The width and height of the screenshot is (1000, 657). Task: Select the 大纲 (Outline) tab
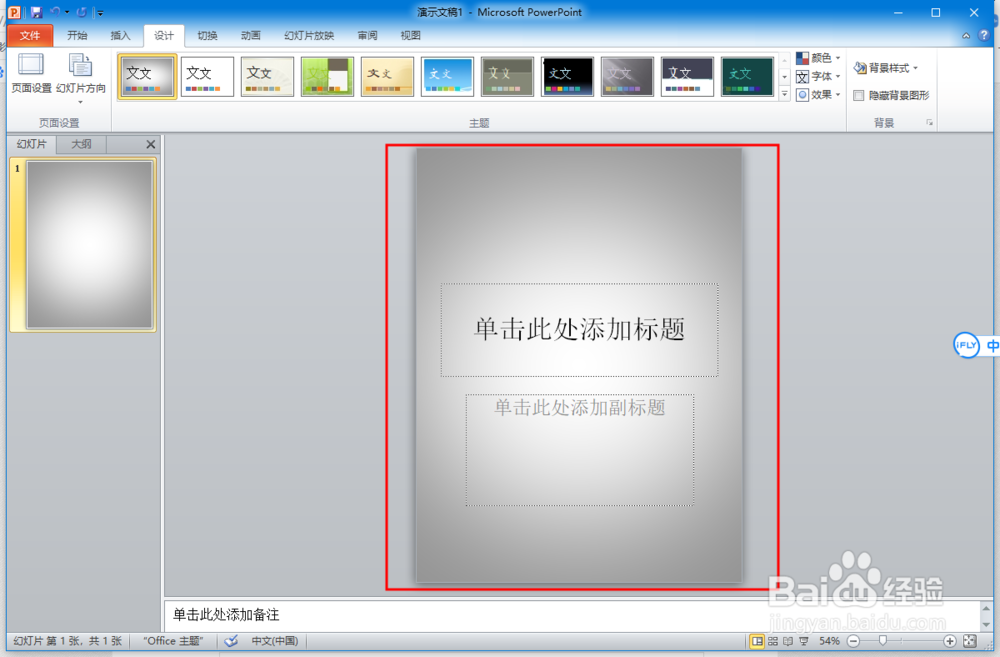pos(80,144)
